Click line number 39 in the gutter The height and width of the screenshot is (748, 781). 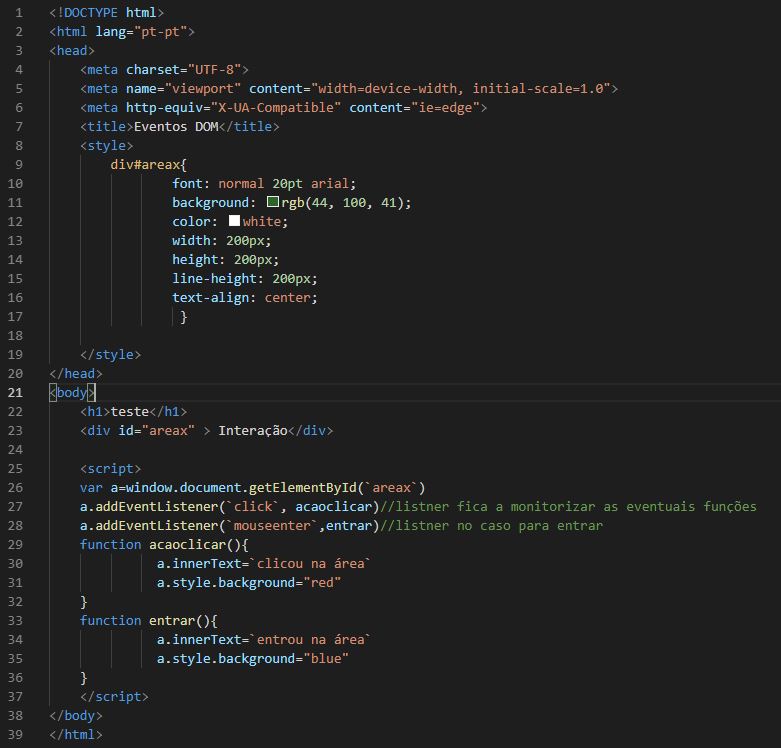pos(15,735)
